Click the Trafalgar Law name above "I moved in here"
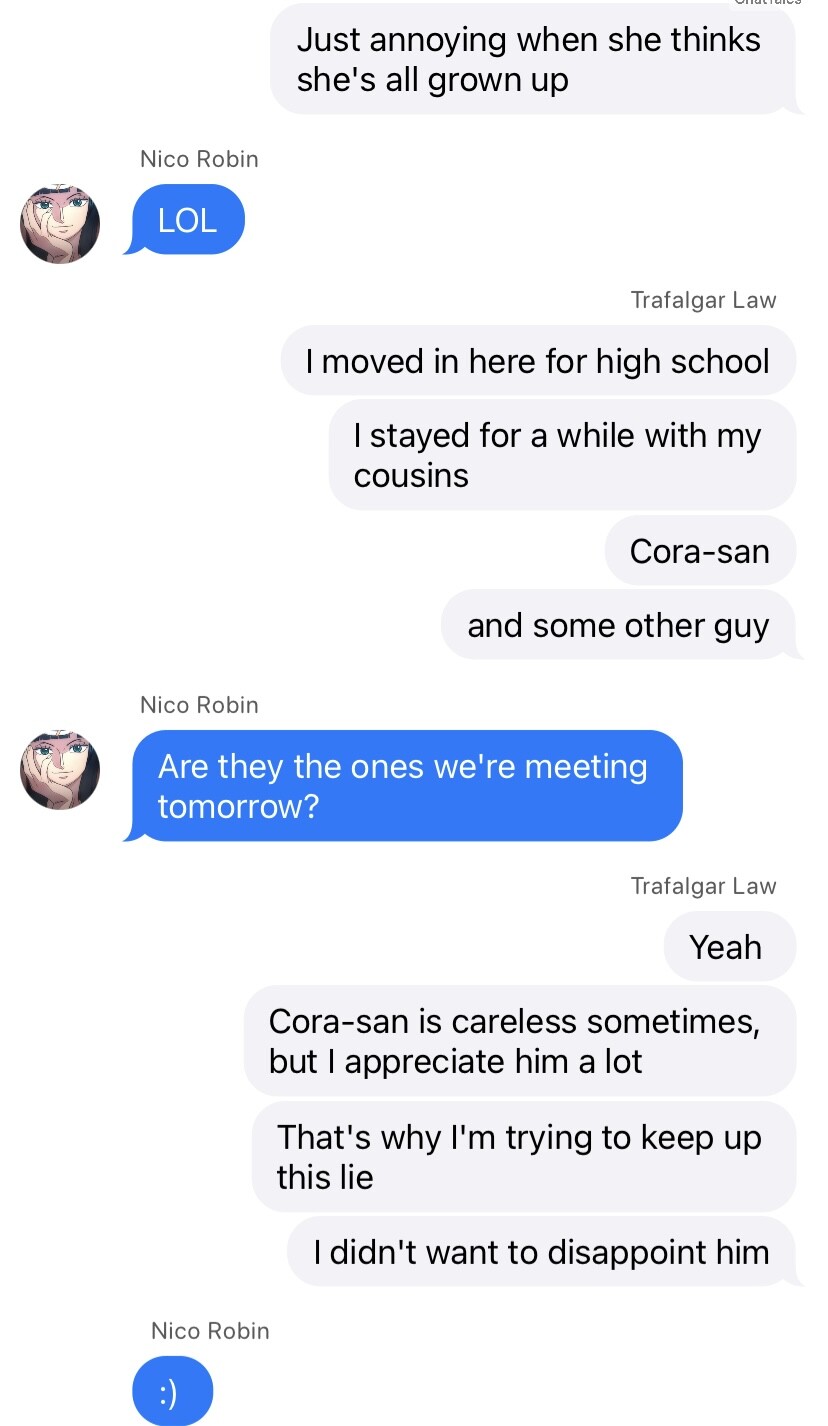828x1426 pixels. click(x=703, y=300)
